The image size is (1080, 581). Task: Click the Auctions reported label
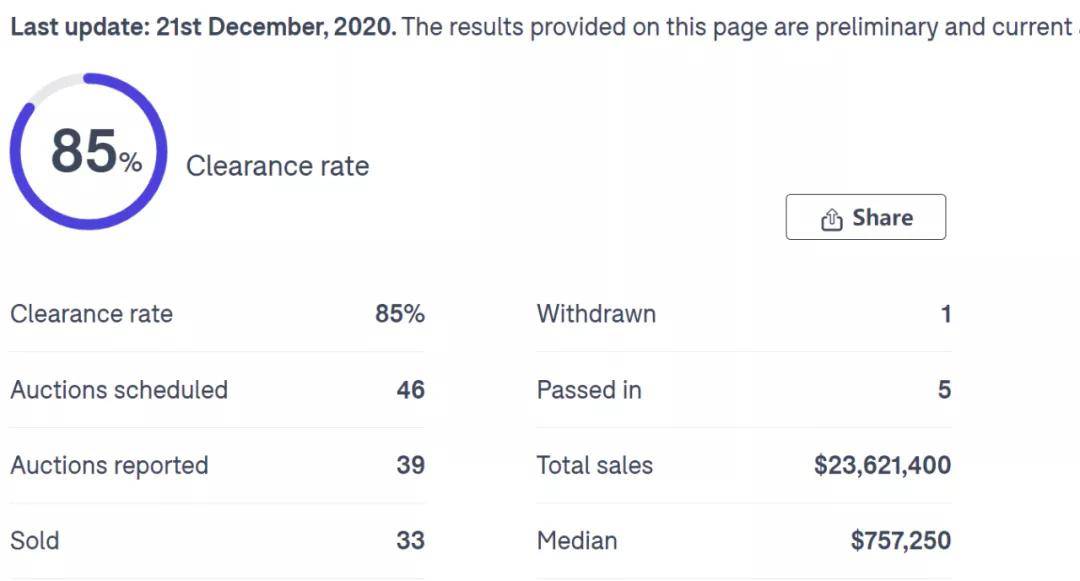pyautogui.click(x=109, y=466)
